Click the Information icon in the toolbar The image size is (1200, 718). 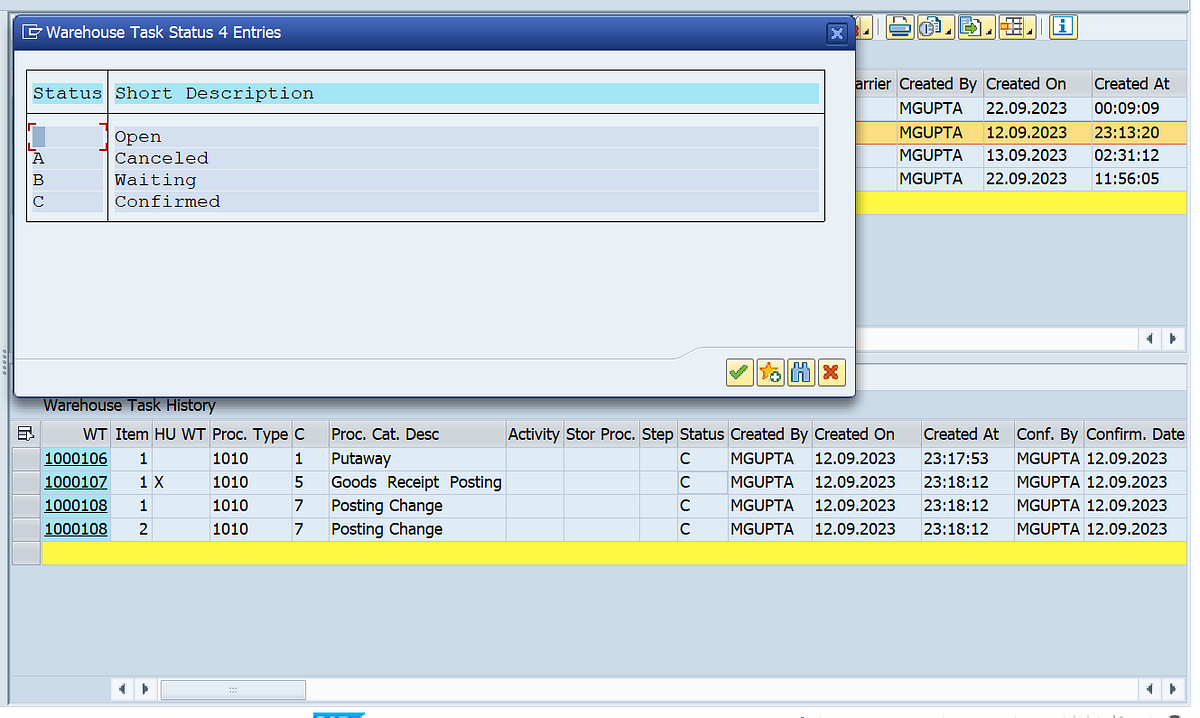click(x=1062, y=27)
